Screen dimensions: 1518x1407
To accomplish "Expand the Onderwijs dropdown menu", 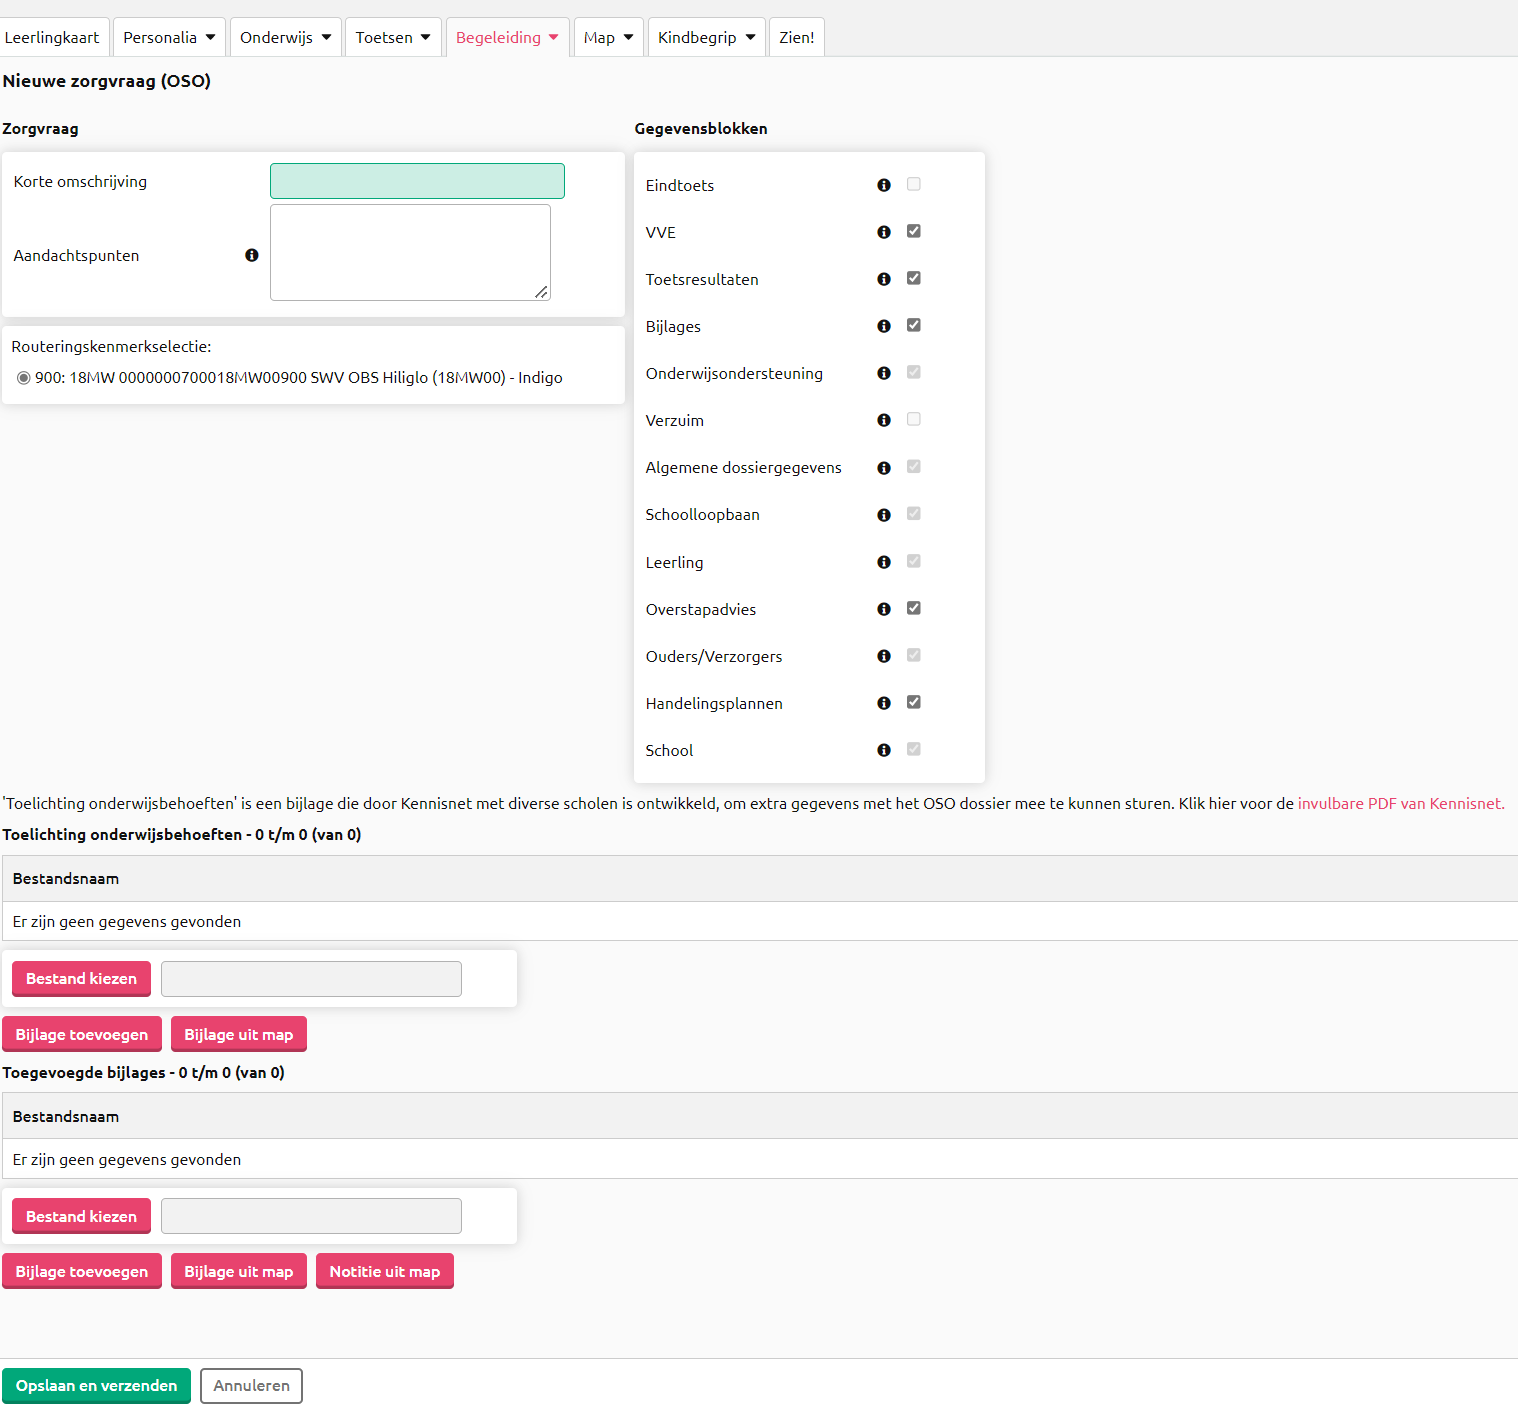I will [286, 38].
